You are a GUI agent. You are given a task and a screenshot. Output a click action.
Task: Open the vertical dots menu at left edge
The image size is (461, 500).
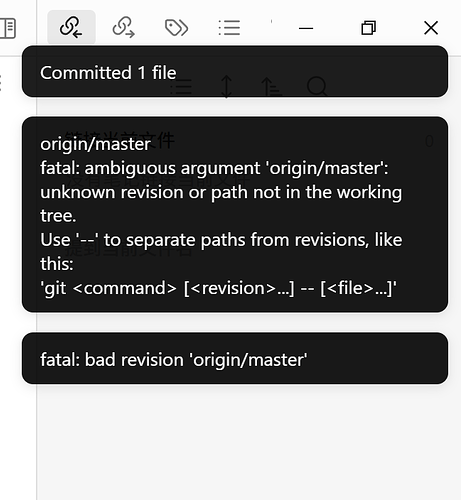click(1, 83)
